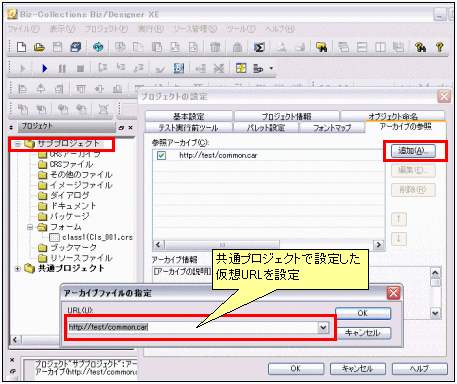Viewport: 457px width, 384px height.
Task: Click the yellow question mark help icon
Action: pyautogui.click(x=440, y=47)
